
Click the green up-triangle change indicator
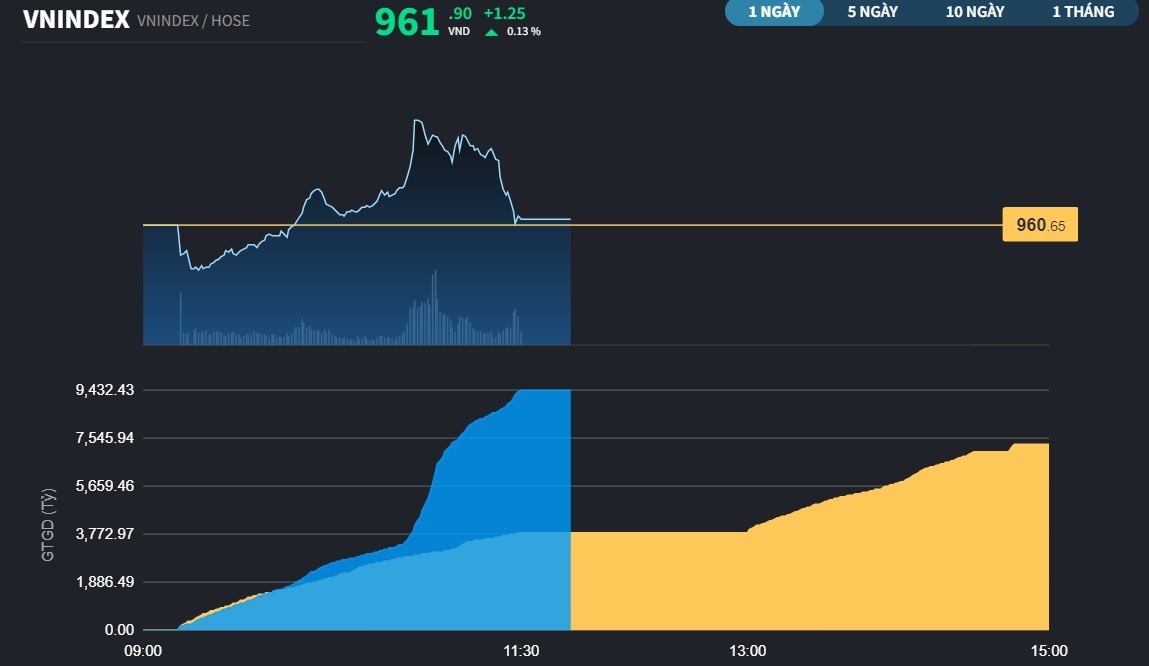tap(492, 32)
